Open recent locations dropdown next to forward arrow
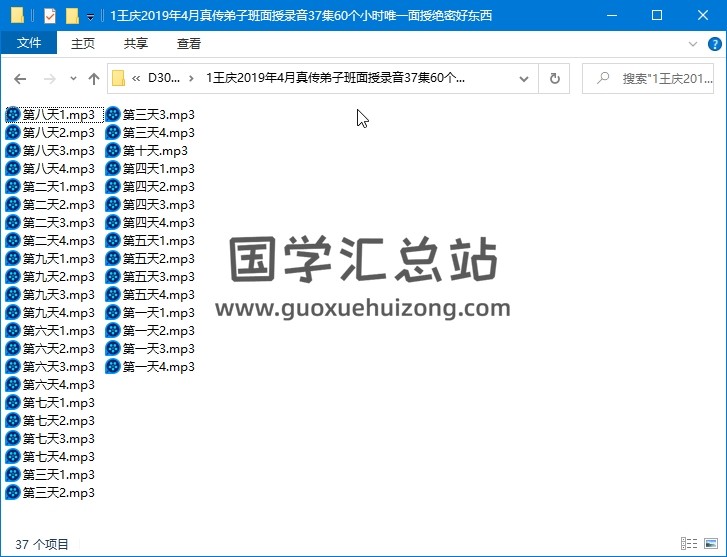 (73, 78)
